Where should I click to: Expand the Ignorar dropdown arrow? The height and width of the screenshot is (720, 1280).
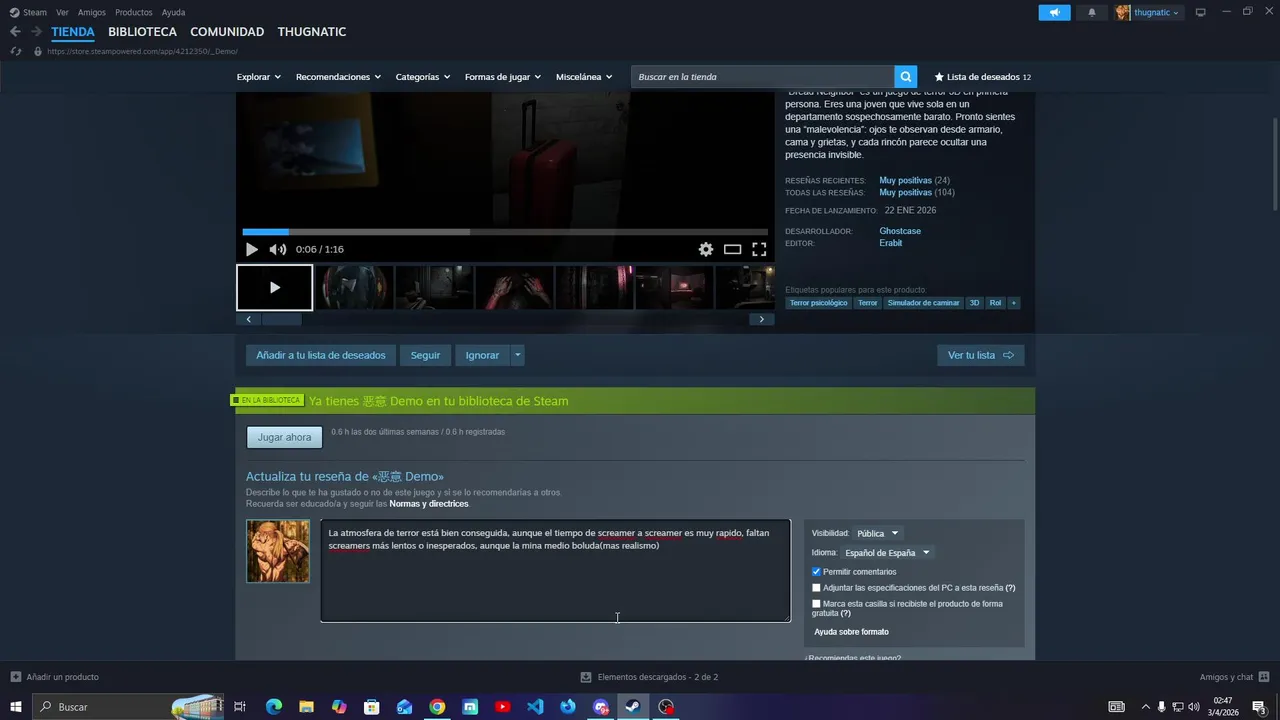pos(517,355)
